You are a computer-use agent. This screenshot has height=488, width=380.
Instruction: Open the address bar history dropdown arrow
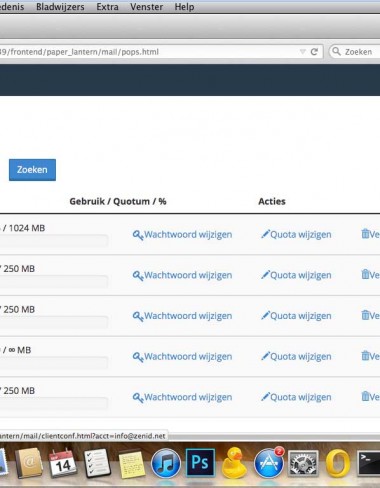[303, 52]
